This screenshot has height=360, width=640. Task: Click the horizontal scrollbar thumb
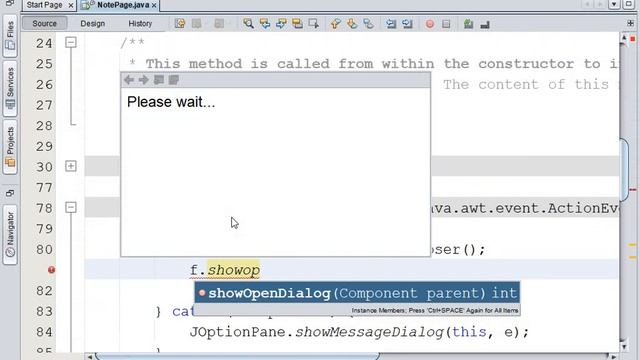tap(238, 356)
